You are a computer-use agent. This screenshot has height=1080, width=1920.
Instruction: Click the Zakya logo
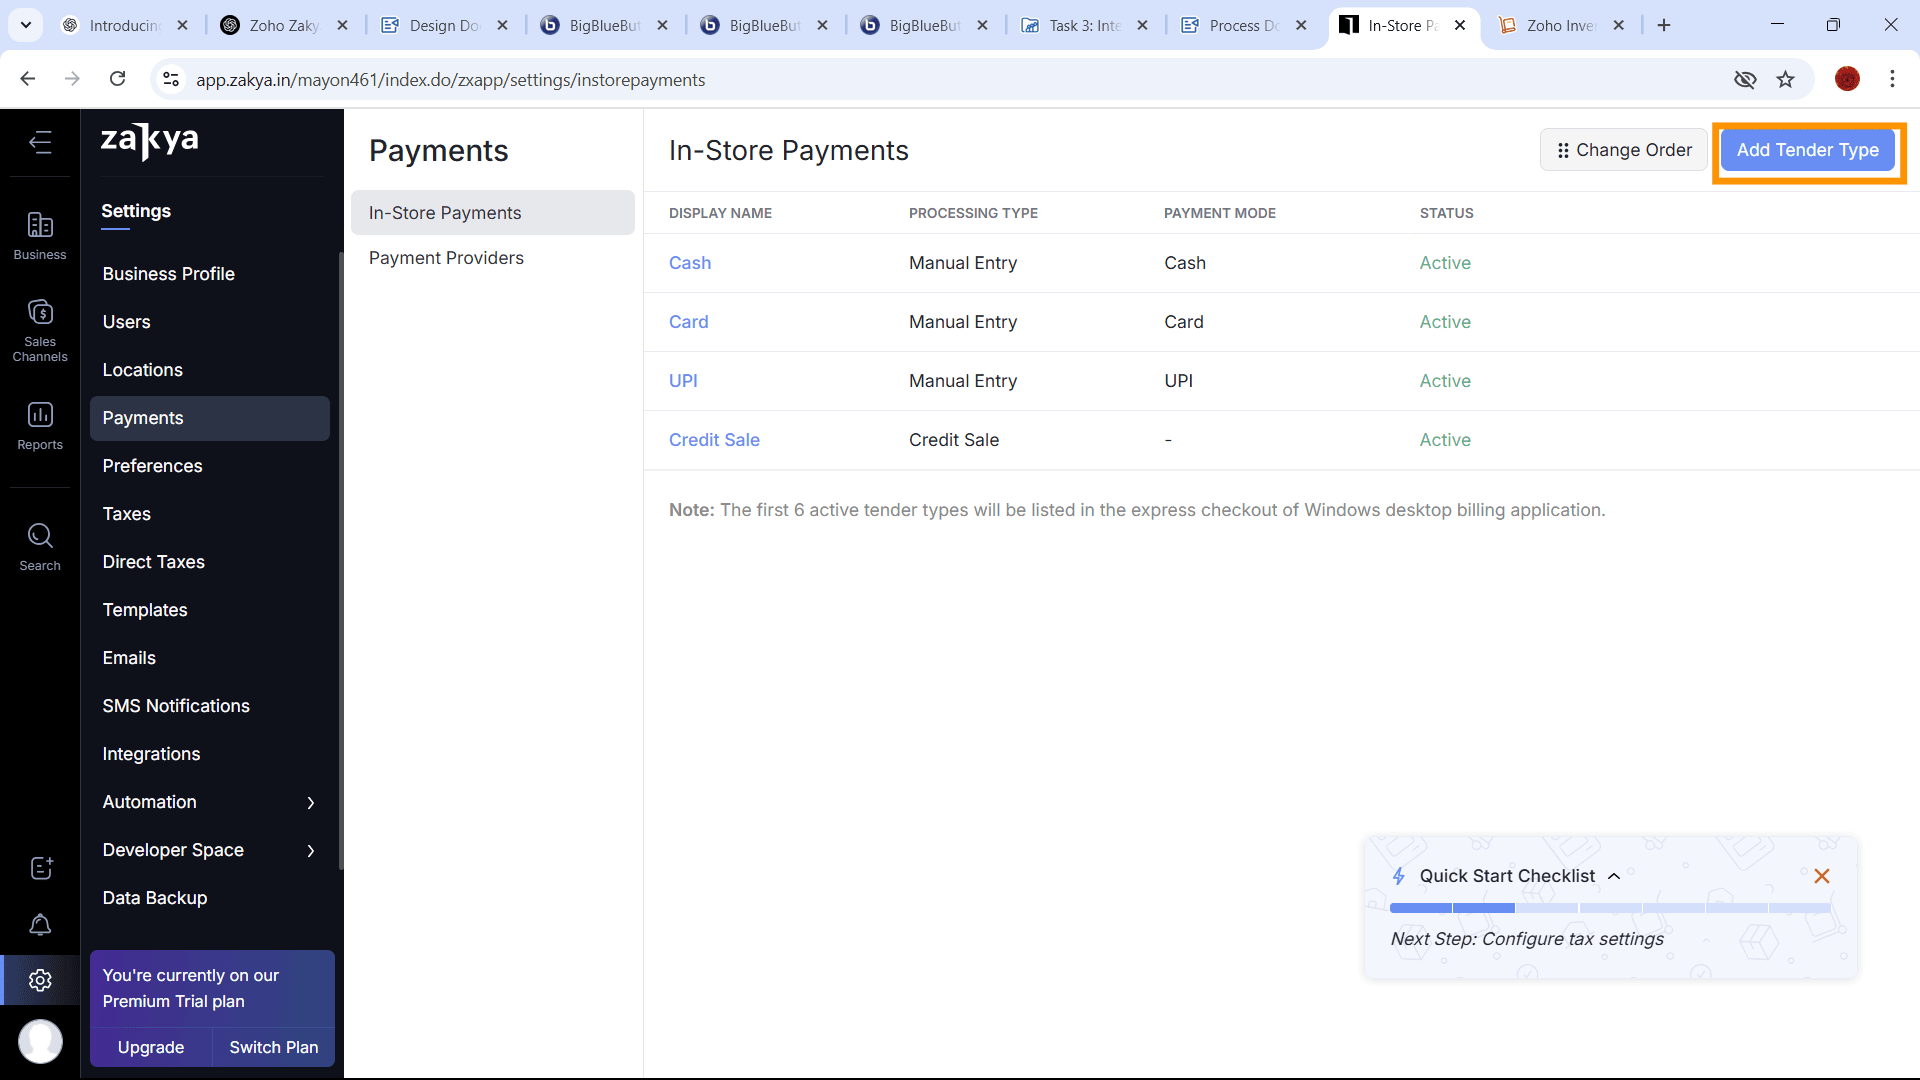tap(150, 140)
